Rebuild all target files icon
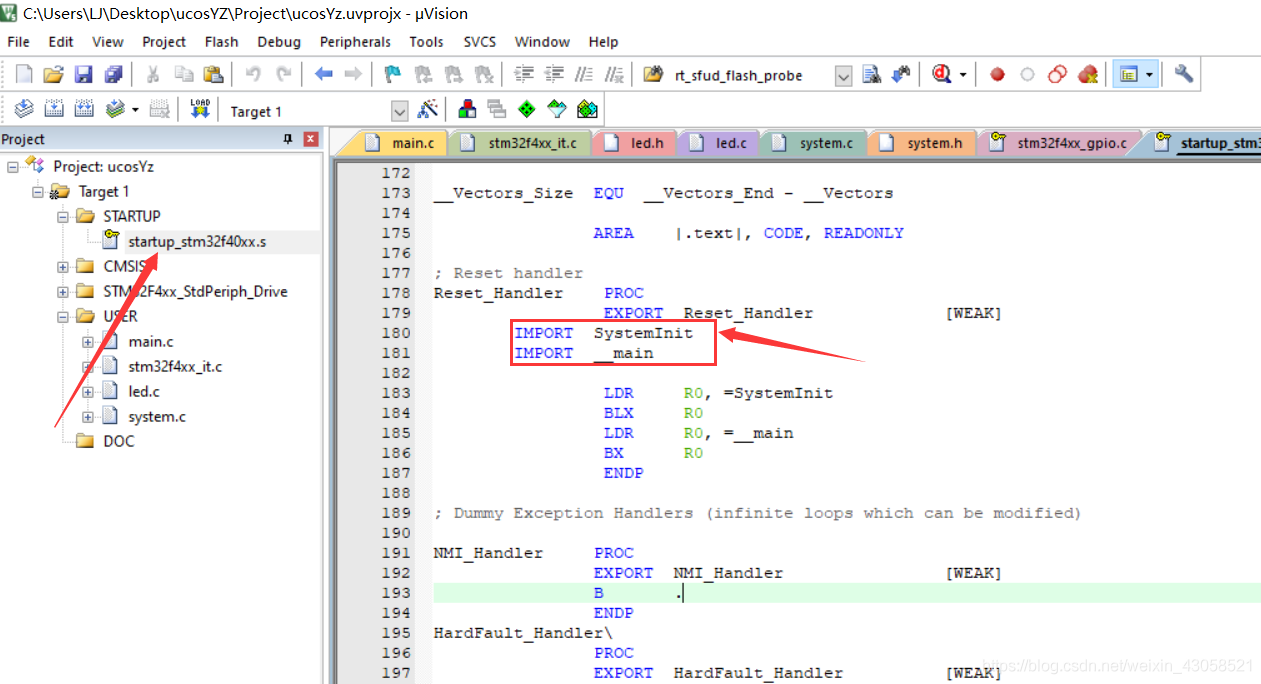The image size is (1261, 684). [85, 109]
